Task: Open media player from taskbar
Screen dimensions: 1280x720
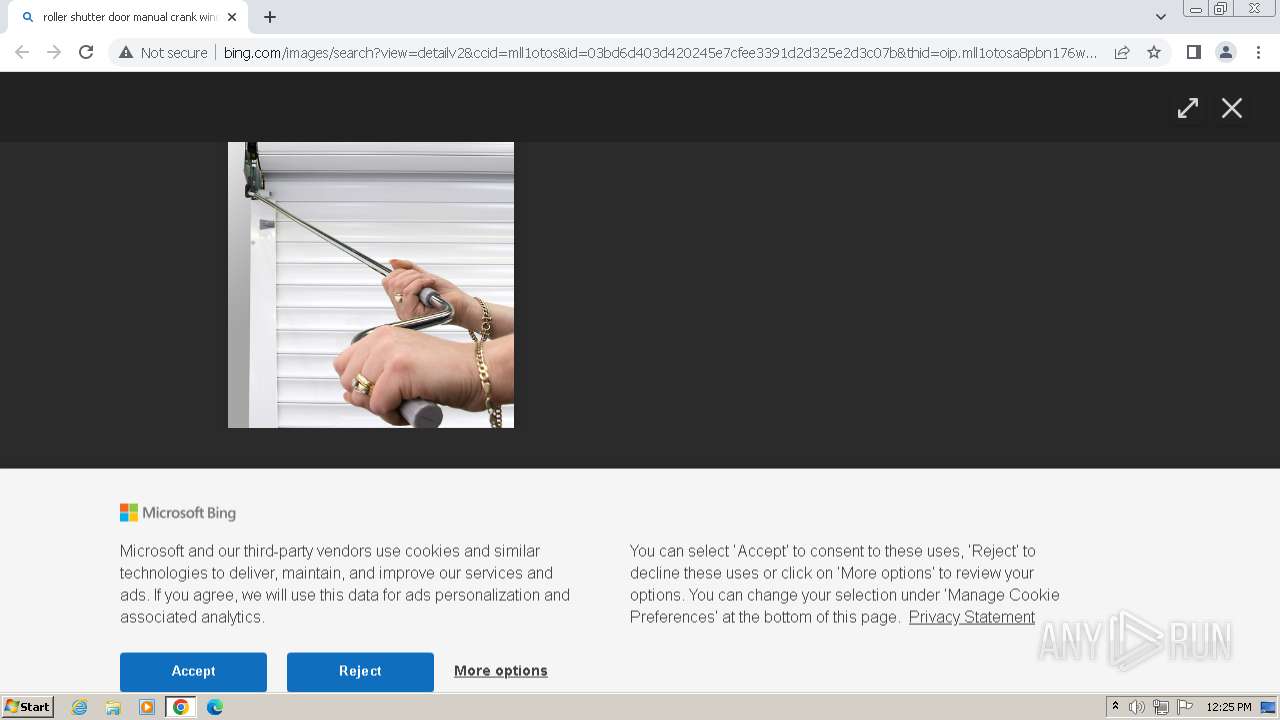Action: (x=147, y=707)
